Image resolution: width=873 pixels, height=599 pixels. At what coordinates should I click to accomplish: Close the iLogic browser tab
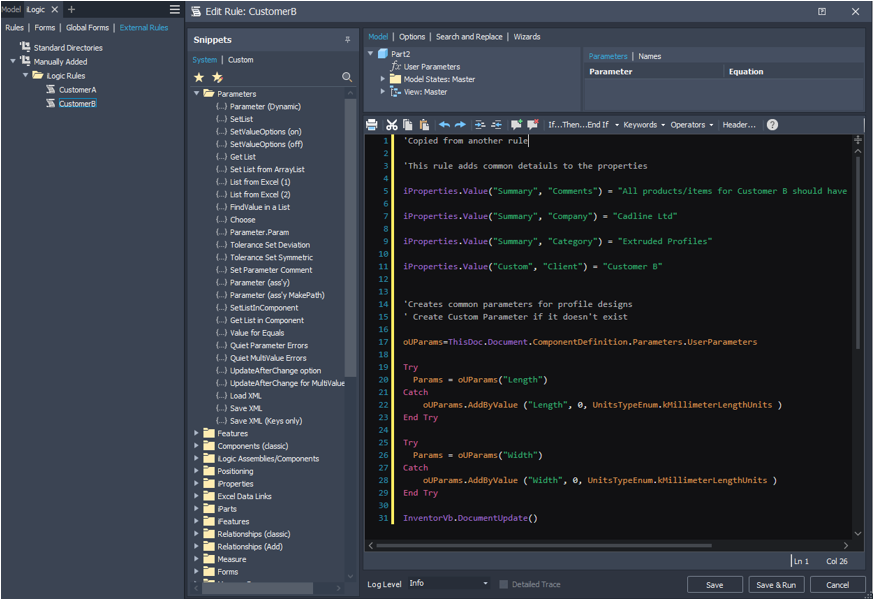point(55,9)
